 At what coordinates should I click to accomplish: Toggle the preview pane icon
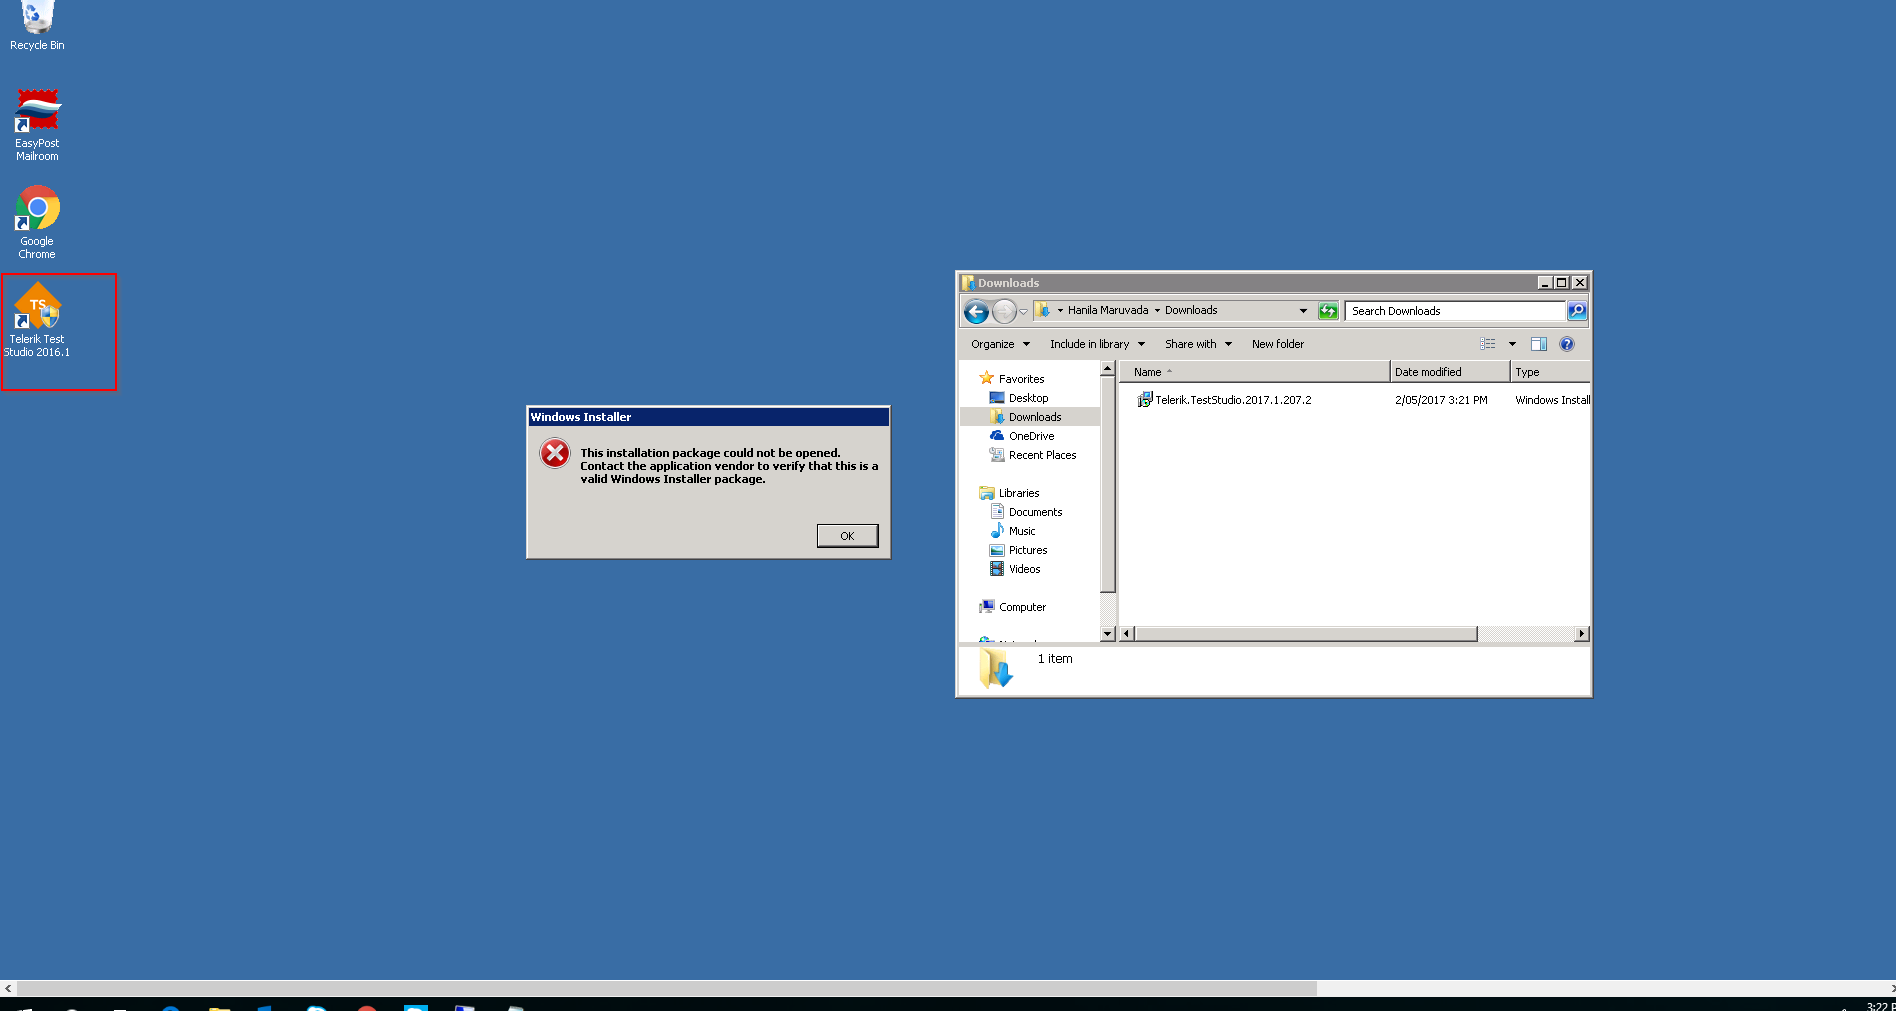1539,344
